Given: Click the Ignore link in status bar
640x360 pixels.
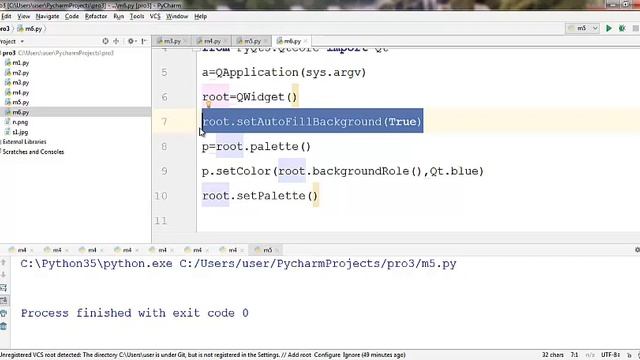Looking at the screenshot, I should (x=351, y=355).
